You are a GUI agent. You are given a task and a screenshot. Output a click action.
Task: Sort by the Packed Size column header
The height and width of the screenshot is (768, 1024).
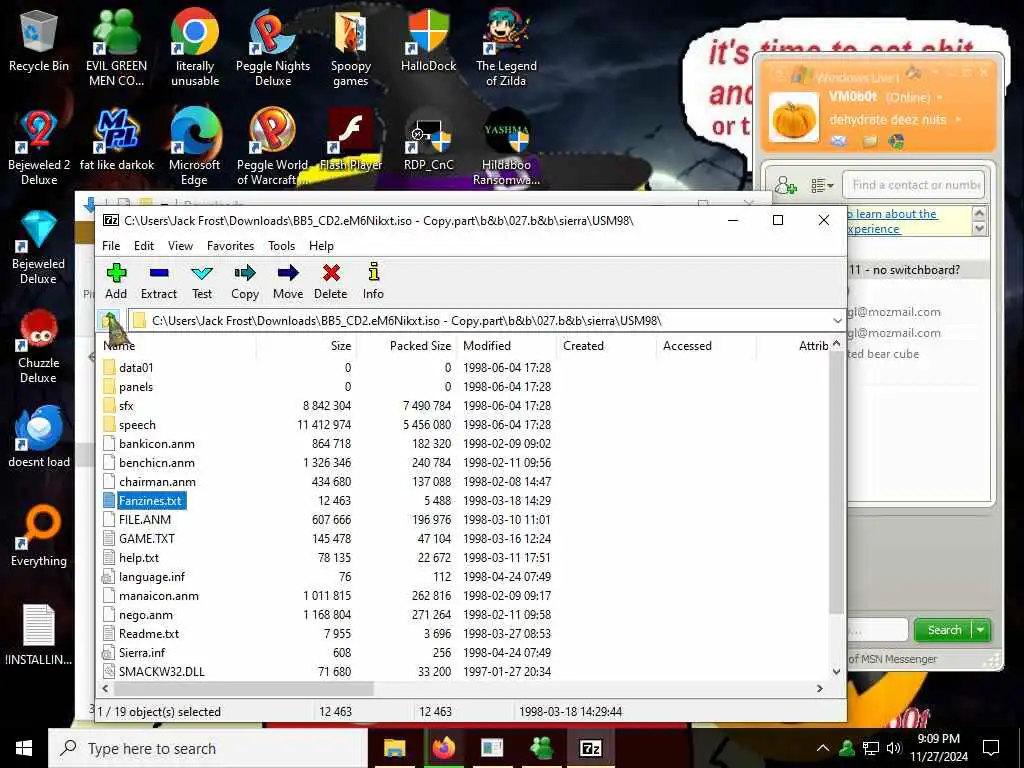tap(406, 345)
